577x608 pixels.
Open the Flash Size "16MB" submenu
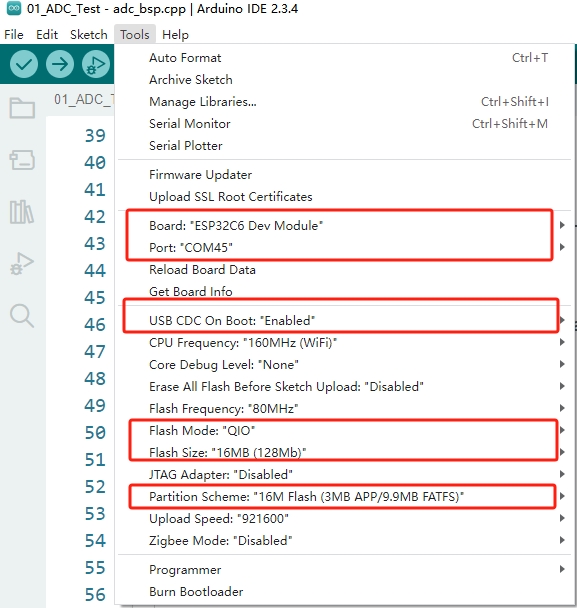point(344,453)
